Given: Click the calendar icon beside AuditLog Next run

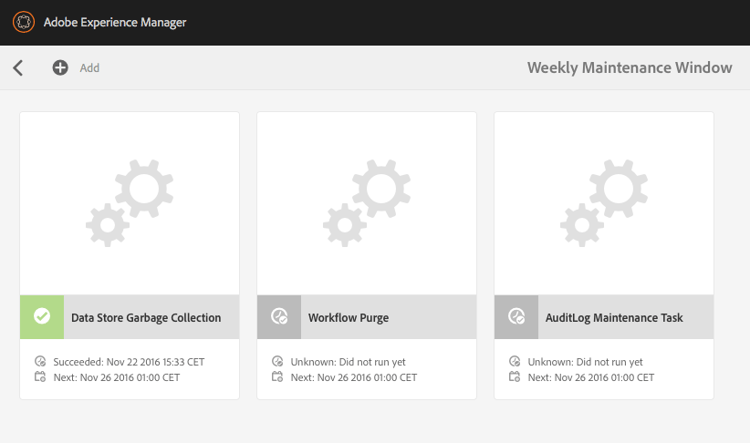Looking at the screenshot, I should point(515,377).
